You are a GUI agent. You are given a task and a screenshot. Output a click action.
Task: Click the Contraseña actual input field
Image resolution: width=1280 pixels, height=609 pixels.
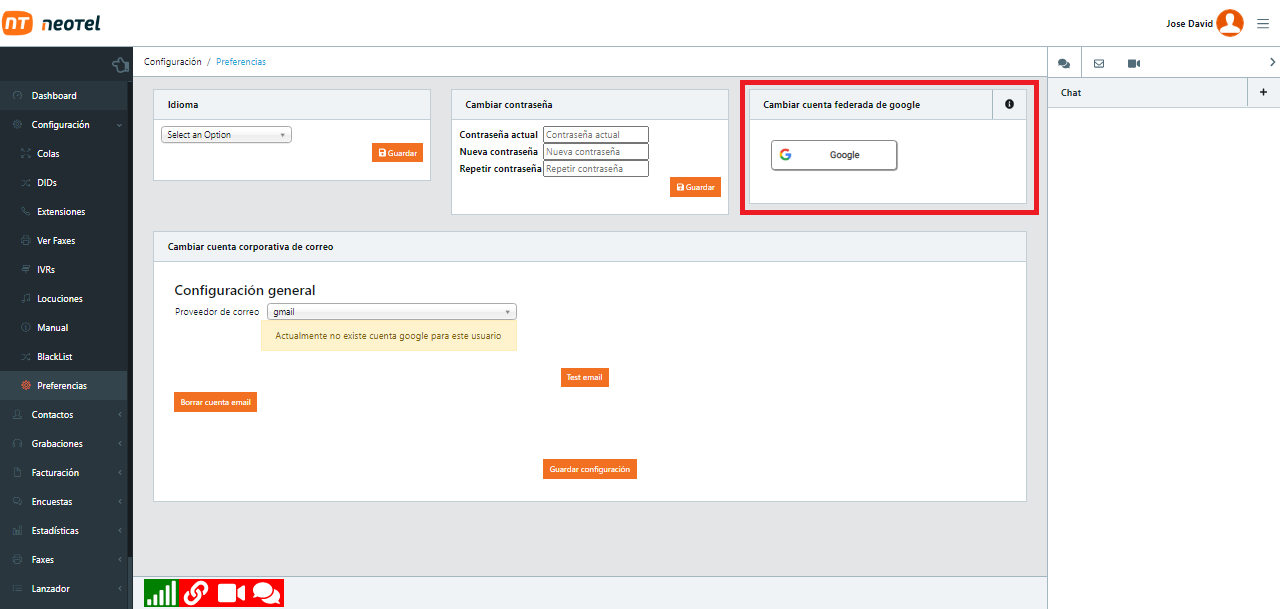pos(596,135)
